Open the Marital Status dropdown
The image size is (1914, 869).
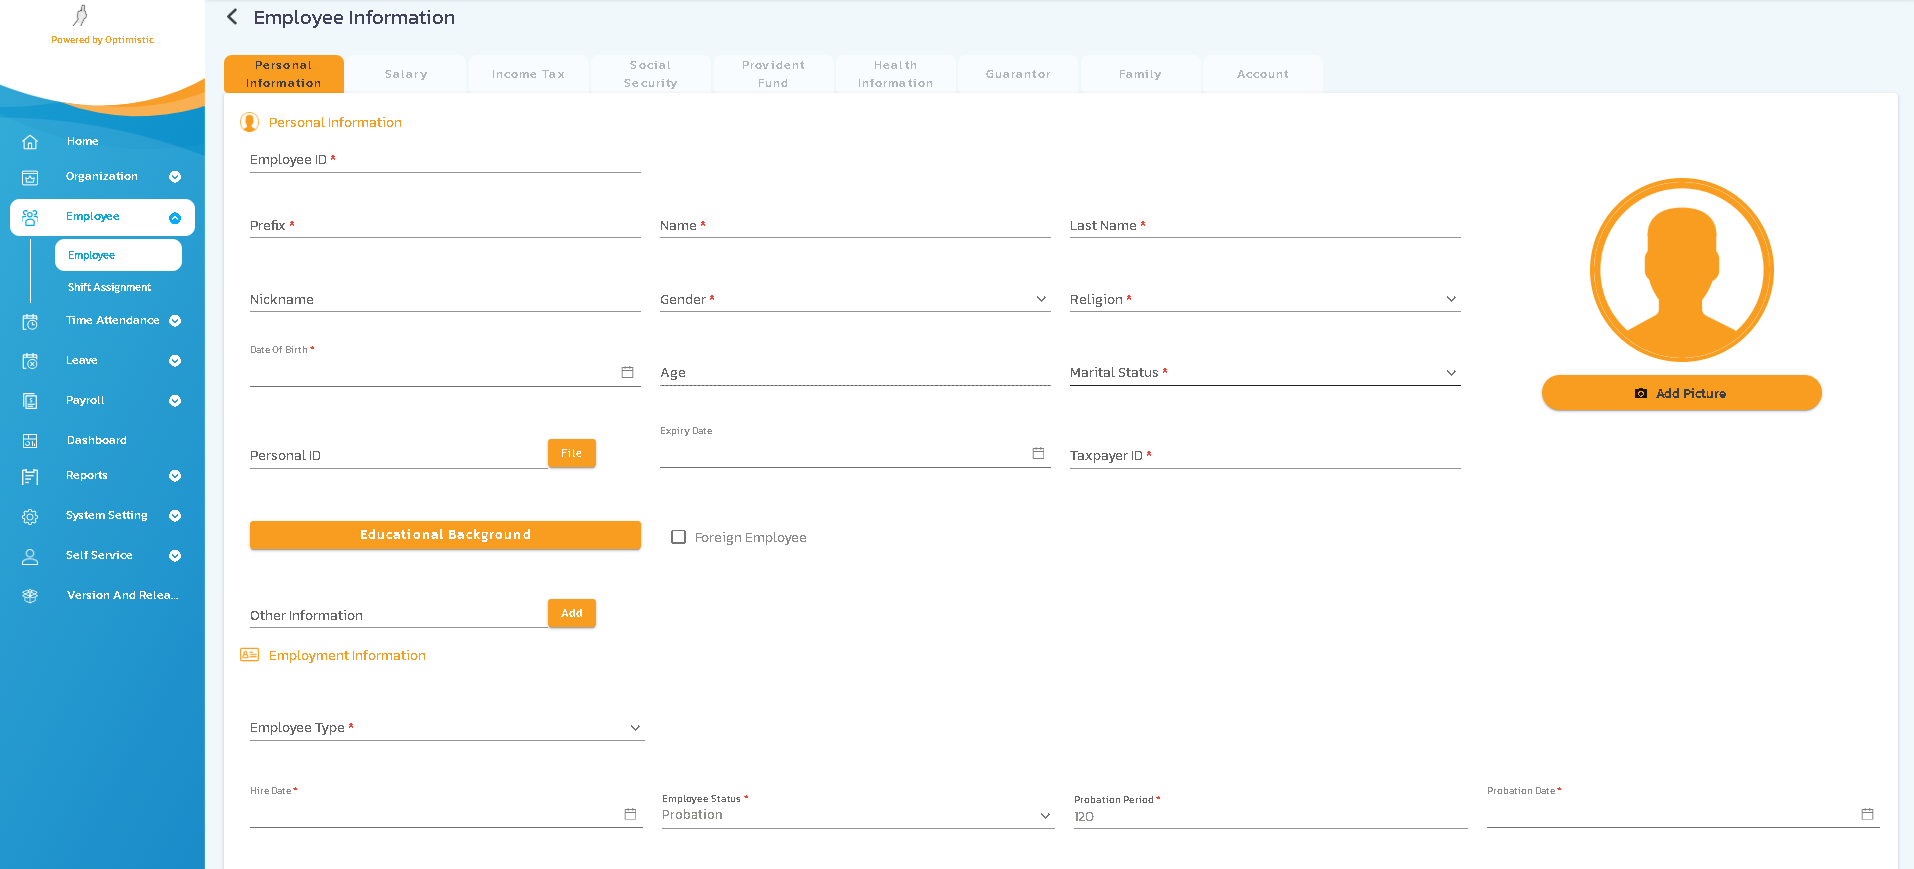coord(1451,373)
